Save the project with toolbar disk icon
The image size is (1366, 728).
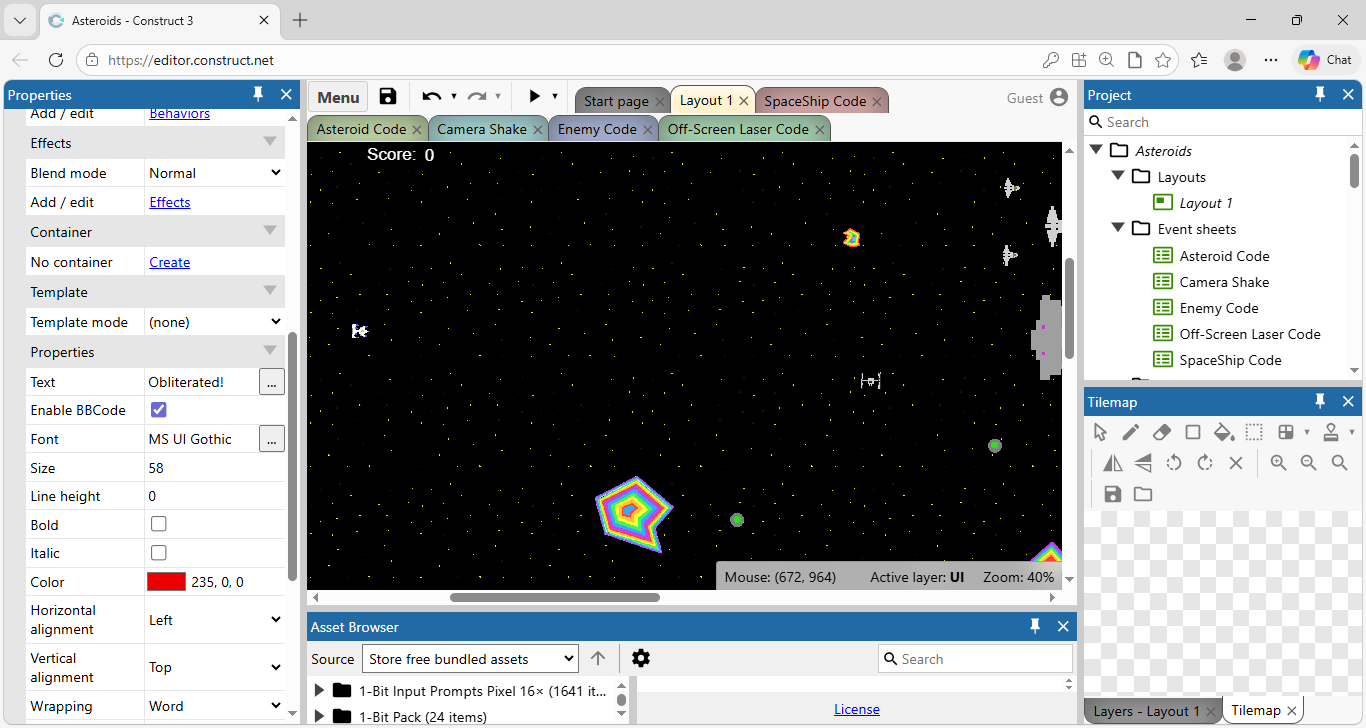[x=388, y=97]
